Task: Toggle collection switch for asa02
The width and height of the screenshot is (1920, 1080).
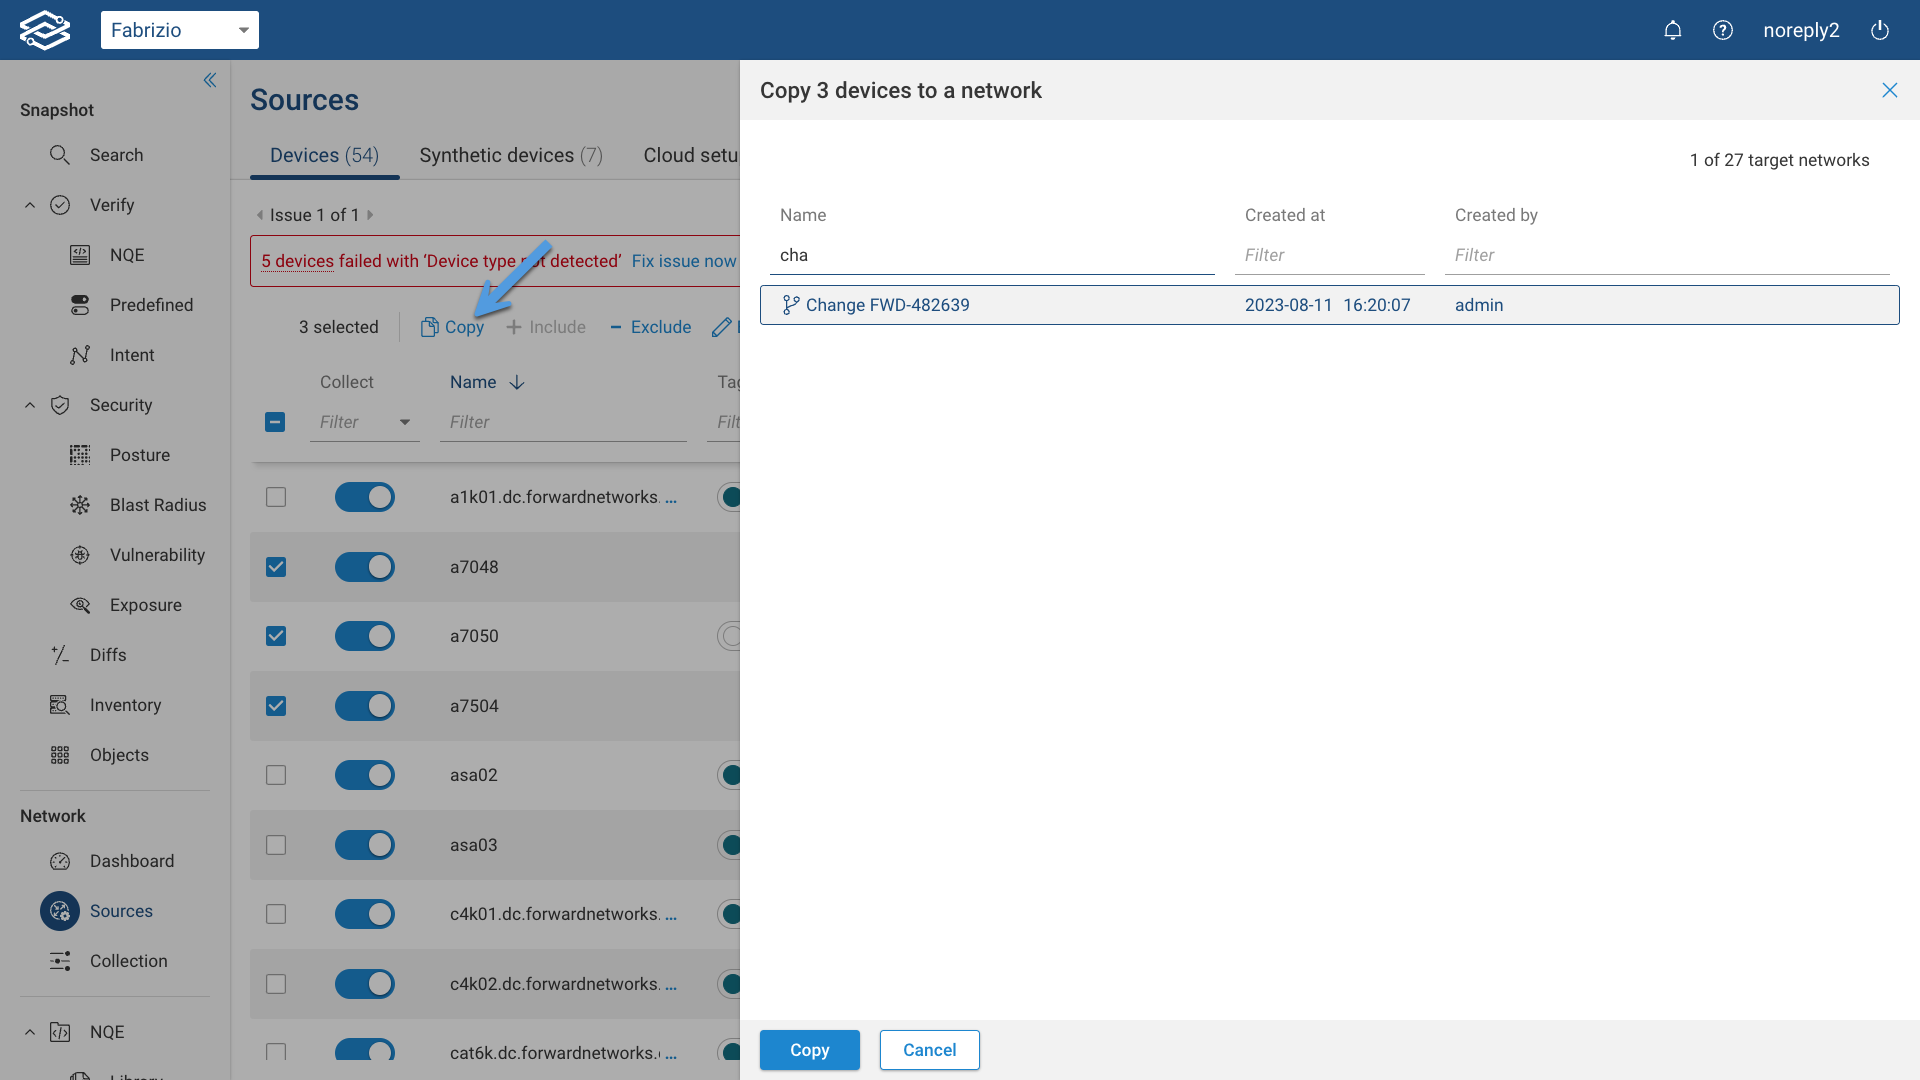Action: click(365, 775)
